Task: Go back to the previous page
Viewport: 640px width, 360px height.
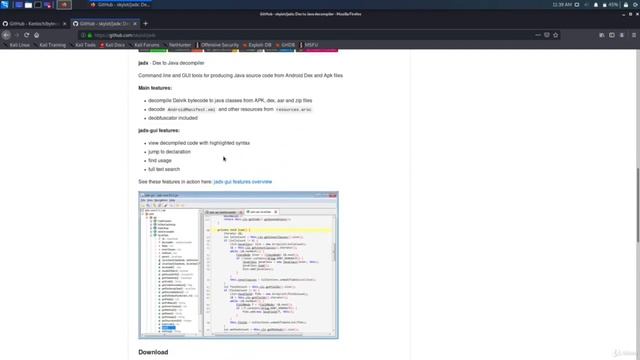Action: tap(6, 35)
